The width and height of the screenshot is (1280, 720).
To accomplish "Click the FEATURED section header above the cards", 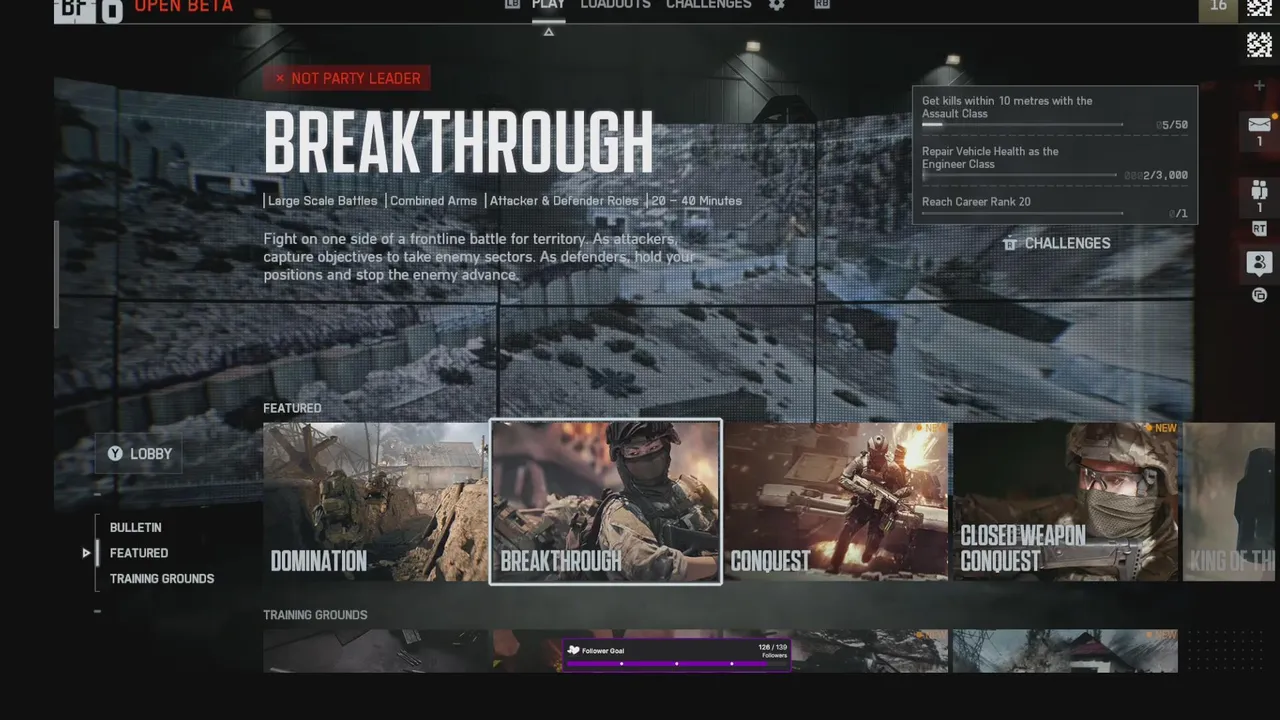I will (292, 408).
